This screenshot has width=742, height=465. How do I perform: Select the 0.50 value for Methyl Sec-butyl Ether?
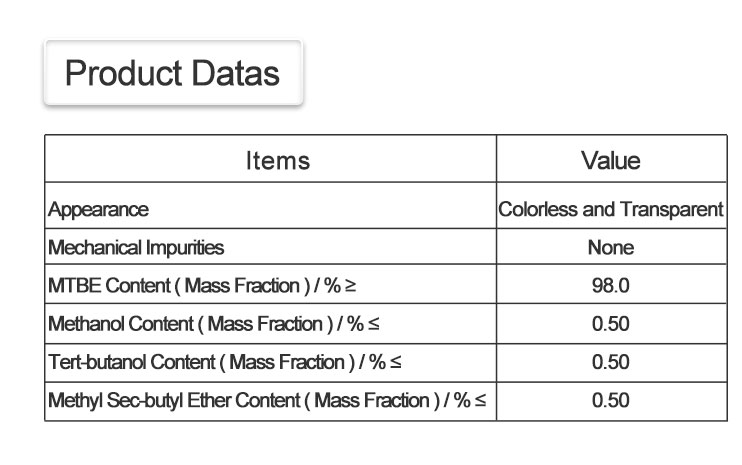[x=610, y=400]
